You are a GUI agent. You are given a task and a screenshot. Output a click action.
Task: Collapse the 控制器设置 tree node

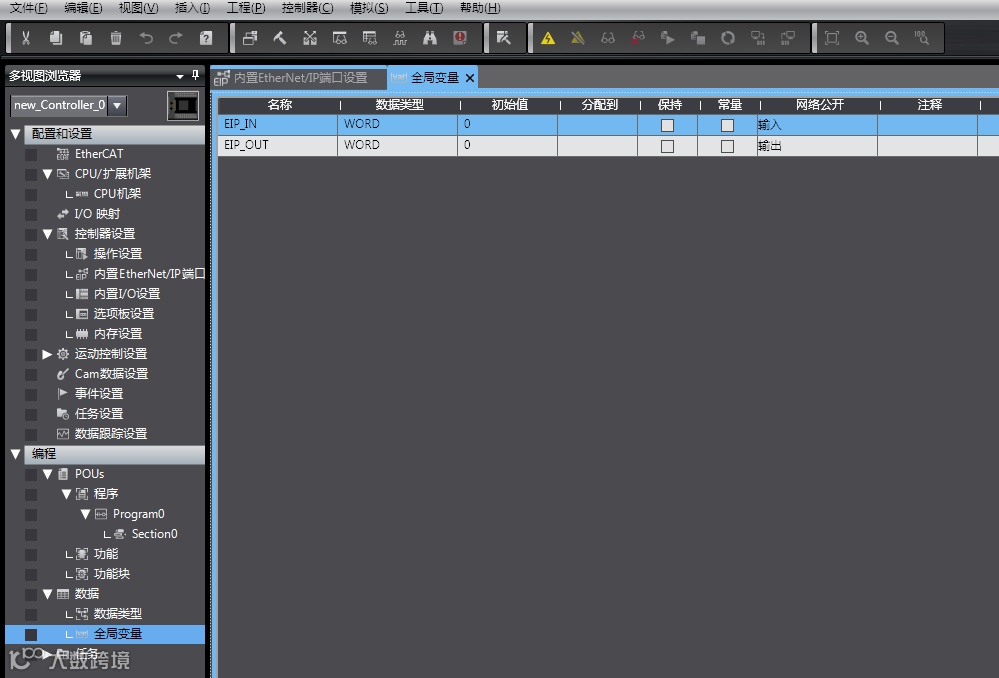pos(47,233)
